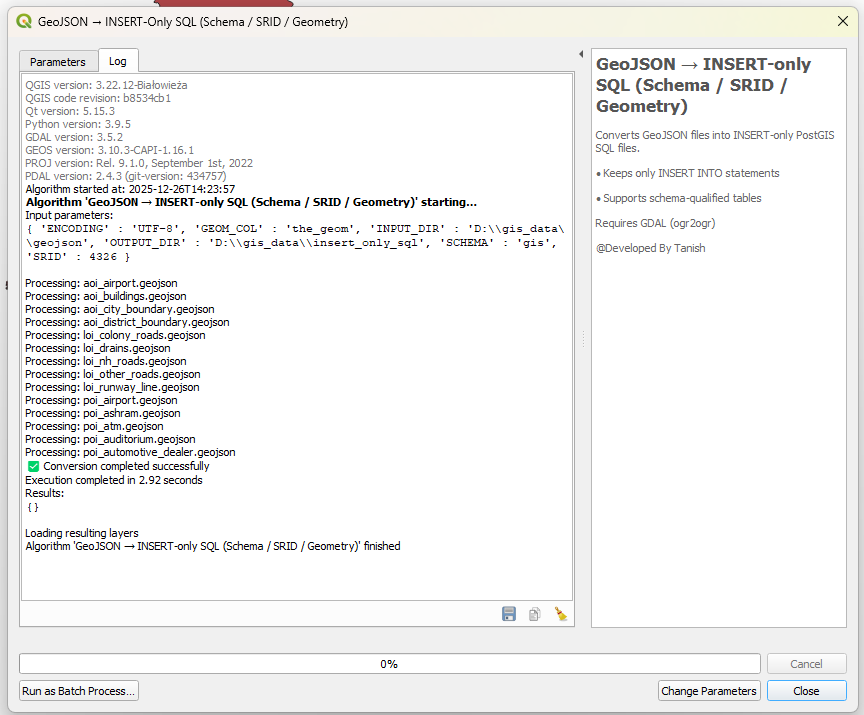The height and width of the screenshot is (715, 864).
Task: Click 'Processing: loi_drains.geojson' line
Action: pyautogui.click(x=98, y=348)
